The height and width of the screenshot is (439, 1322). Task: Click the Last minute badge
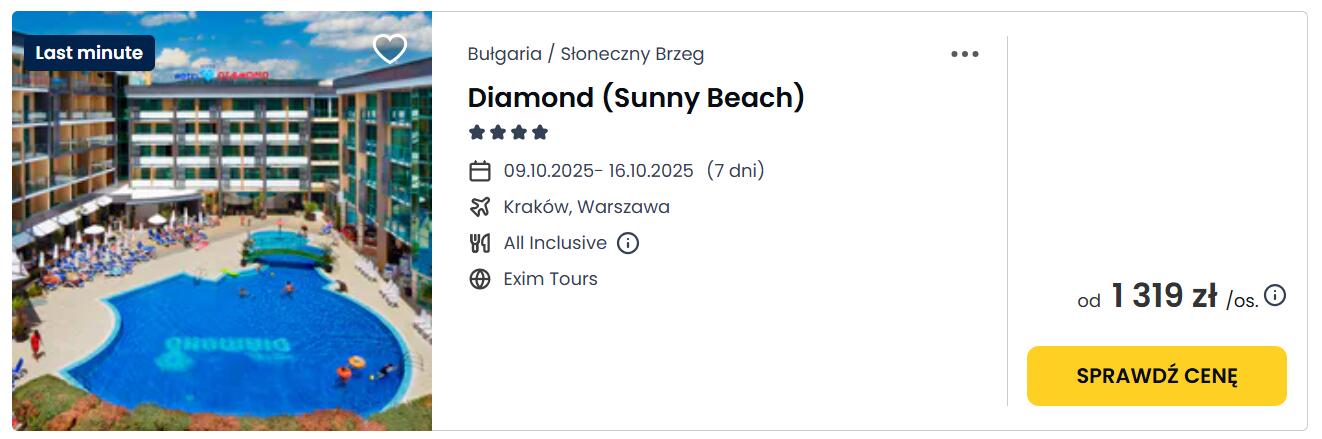click(89, 53)
